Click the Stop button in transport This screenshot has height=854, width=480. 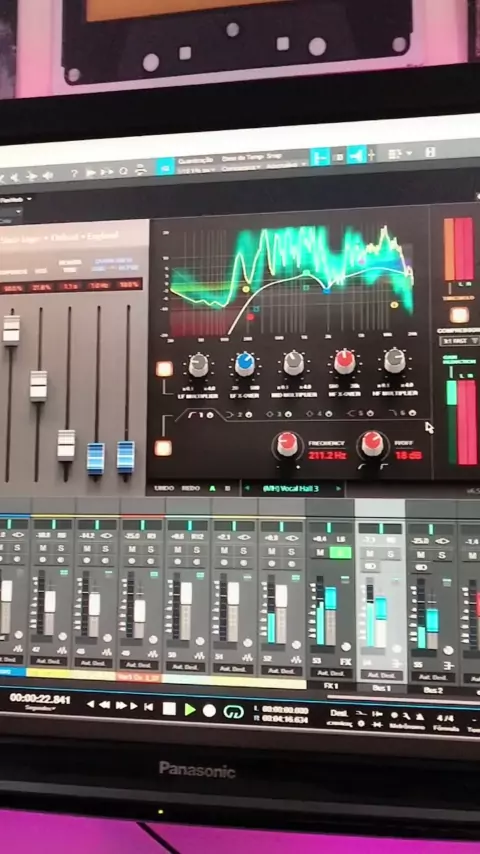pyautogui.click(x=169, y=709)
